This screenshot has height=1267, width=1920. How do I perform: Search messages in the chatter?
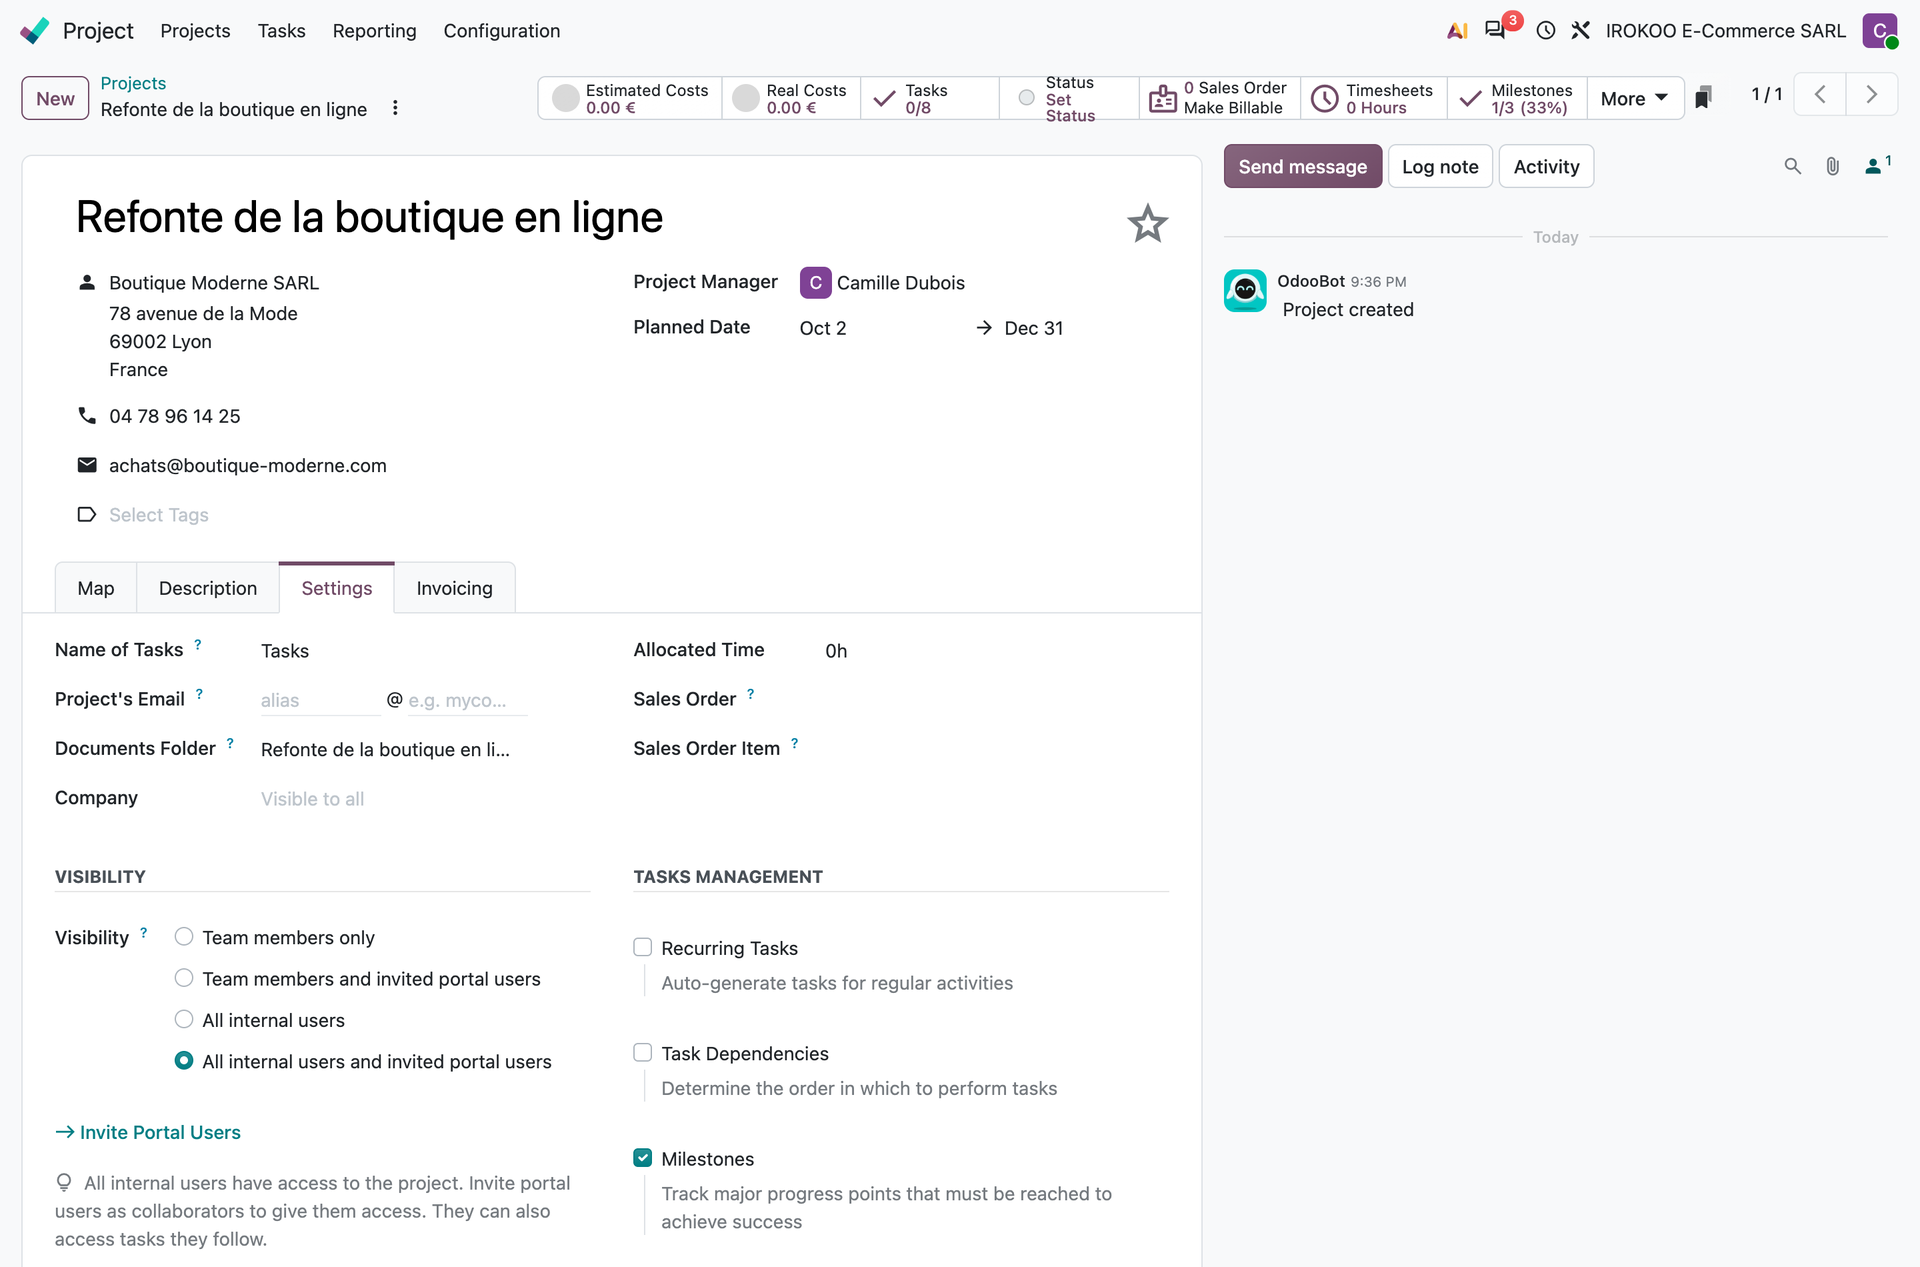pos(1793,166)
